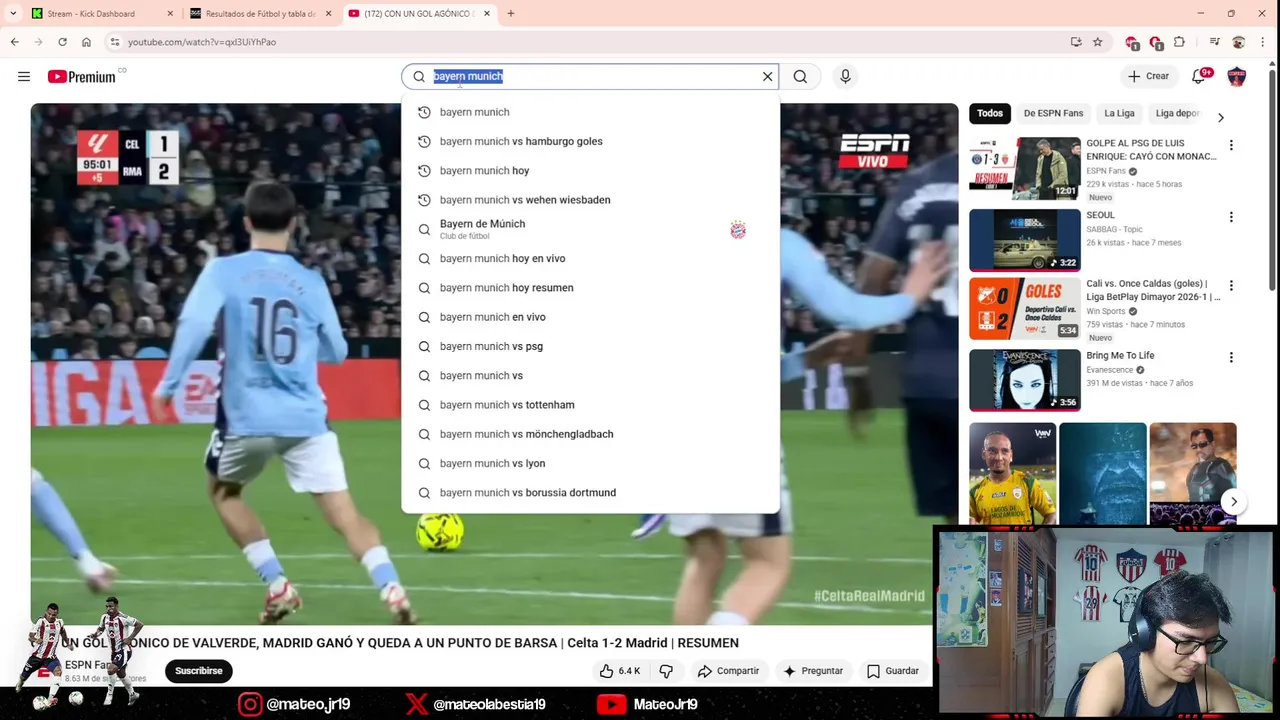This screenshot has height=720, width=1280.
Task: Select the La Liga filter chip
Action: [x=1119, y=113]
